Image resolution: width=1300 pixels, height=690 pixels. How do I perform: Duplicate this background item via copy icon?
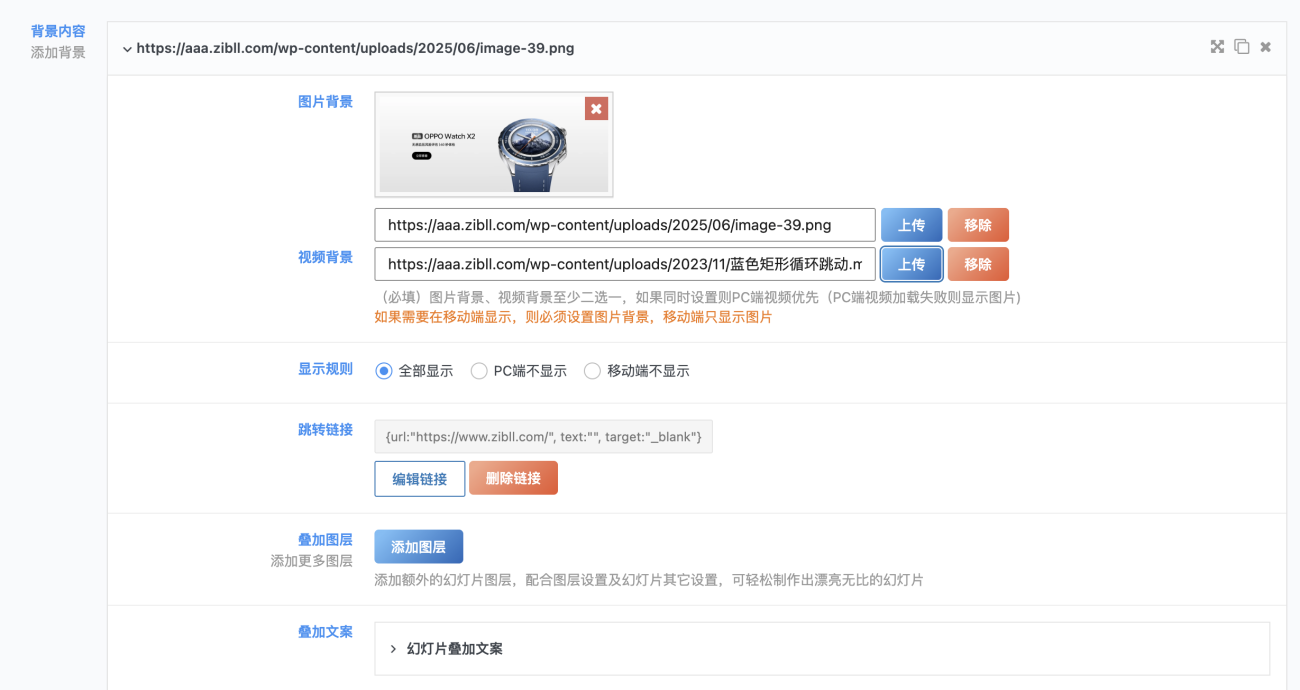[x=1242, y=47]
